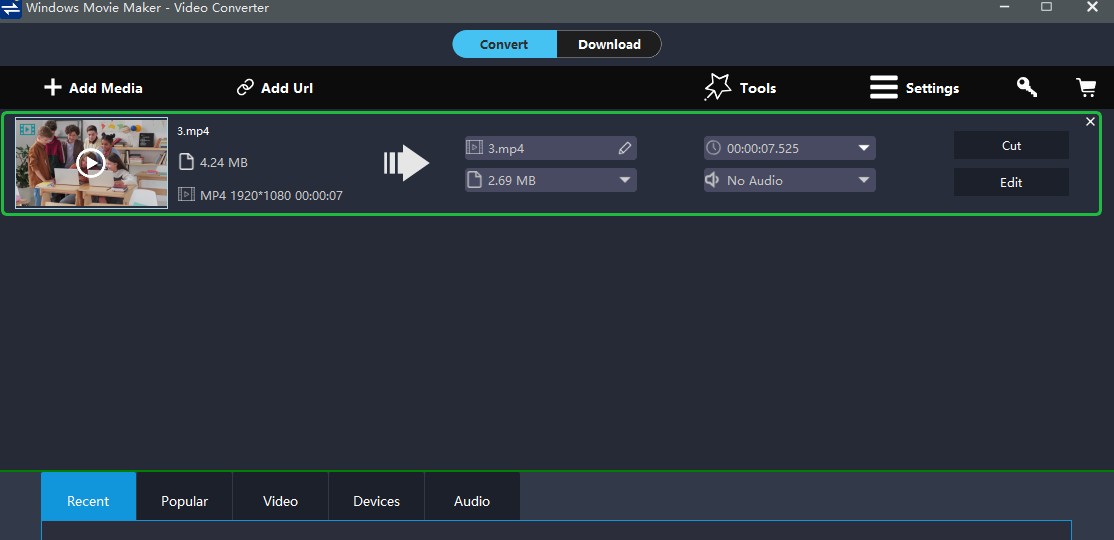Screen dimensions: 1114x540
Task: Open the Video formats tab
Action: pos(280,497)
